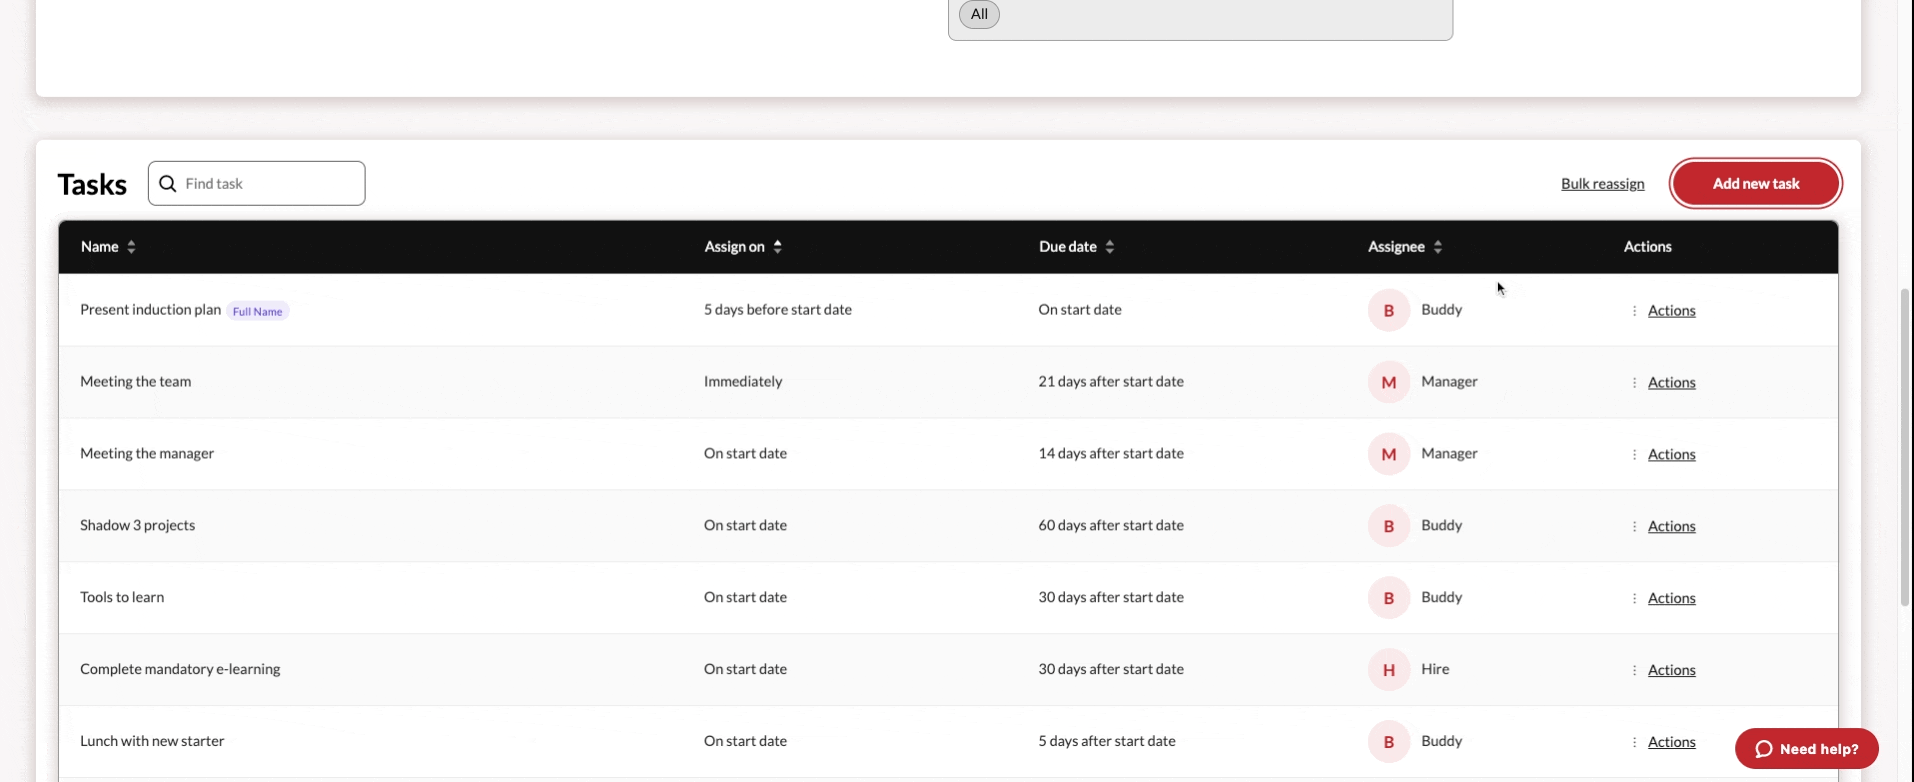Sort tasks by Name column arrows
The height and width of the screenshot is (782, 1914).
(x=131, y=247)
